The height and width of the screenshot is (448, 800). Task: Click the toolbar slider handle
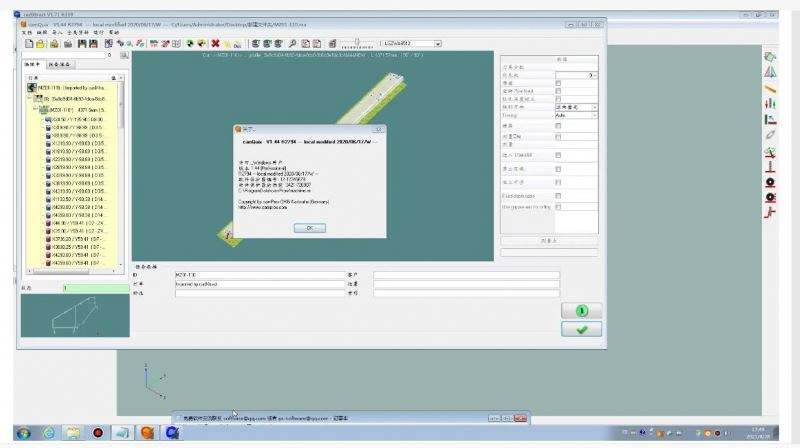357,42
